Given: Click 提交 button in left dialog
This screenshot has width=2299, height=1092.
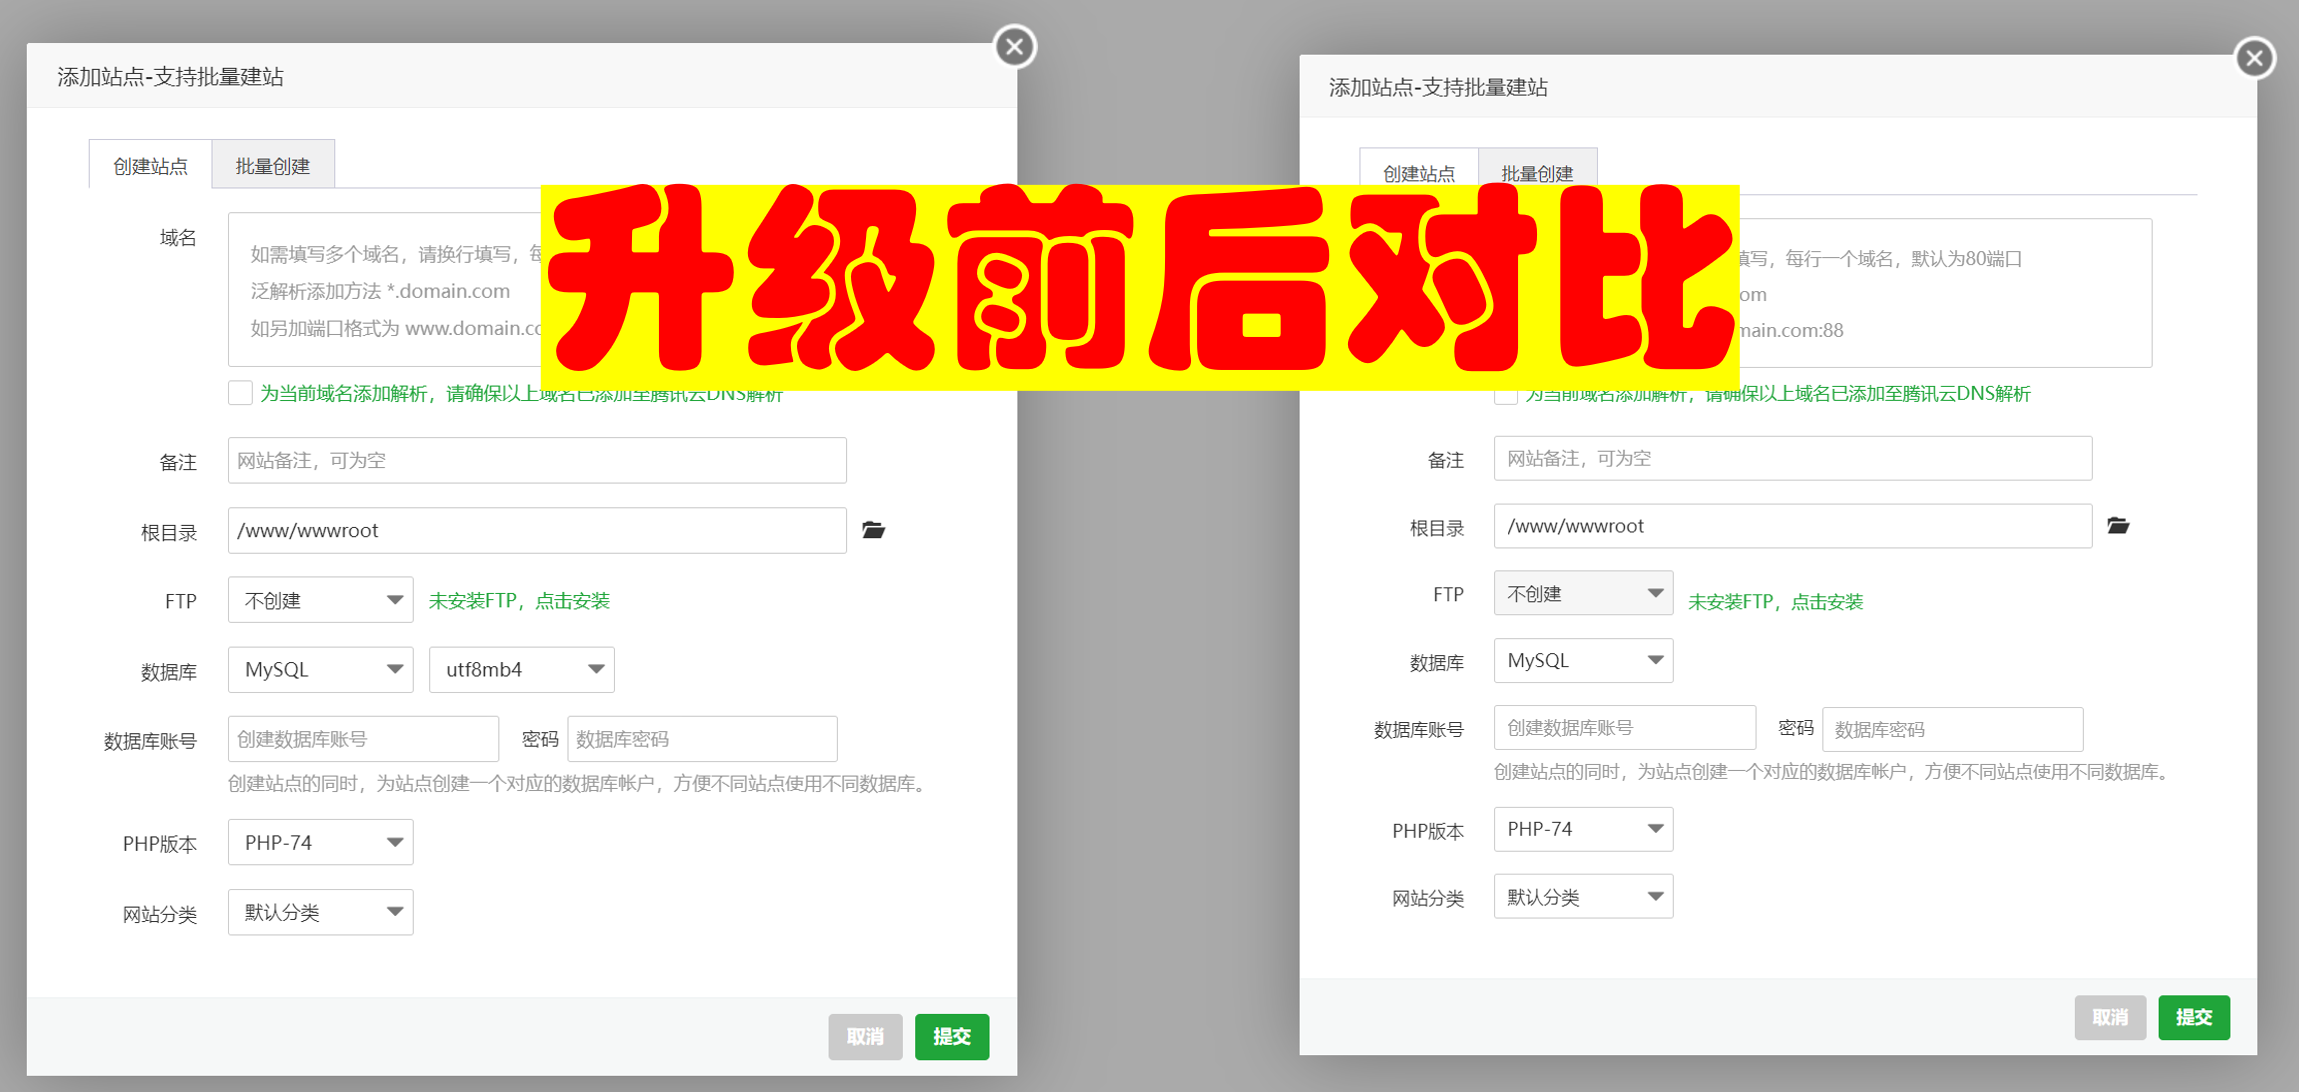Looking at the screenshot, I should tap(951, 1037).
